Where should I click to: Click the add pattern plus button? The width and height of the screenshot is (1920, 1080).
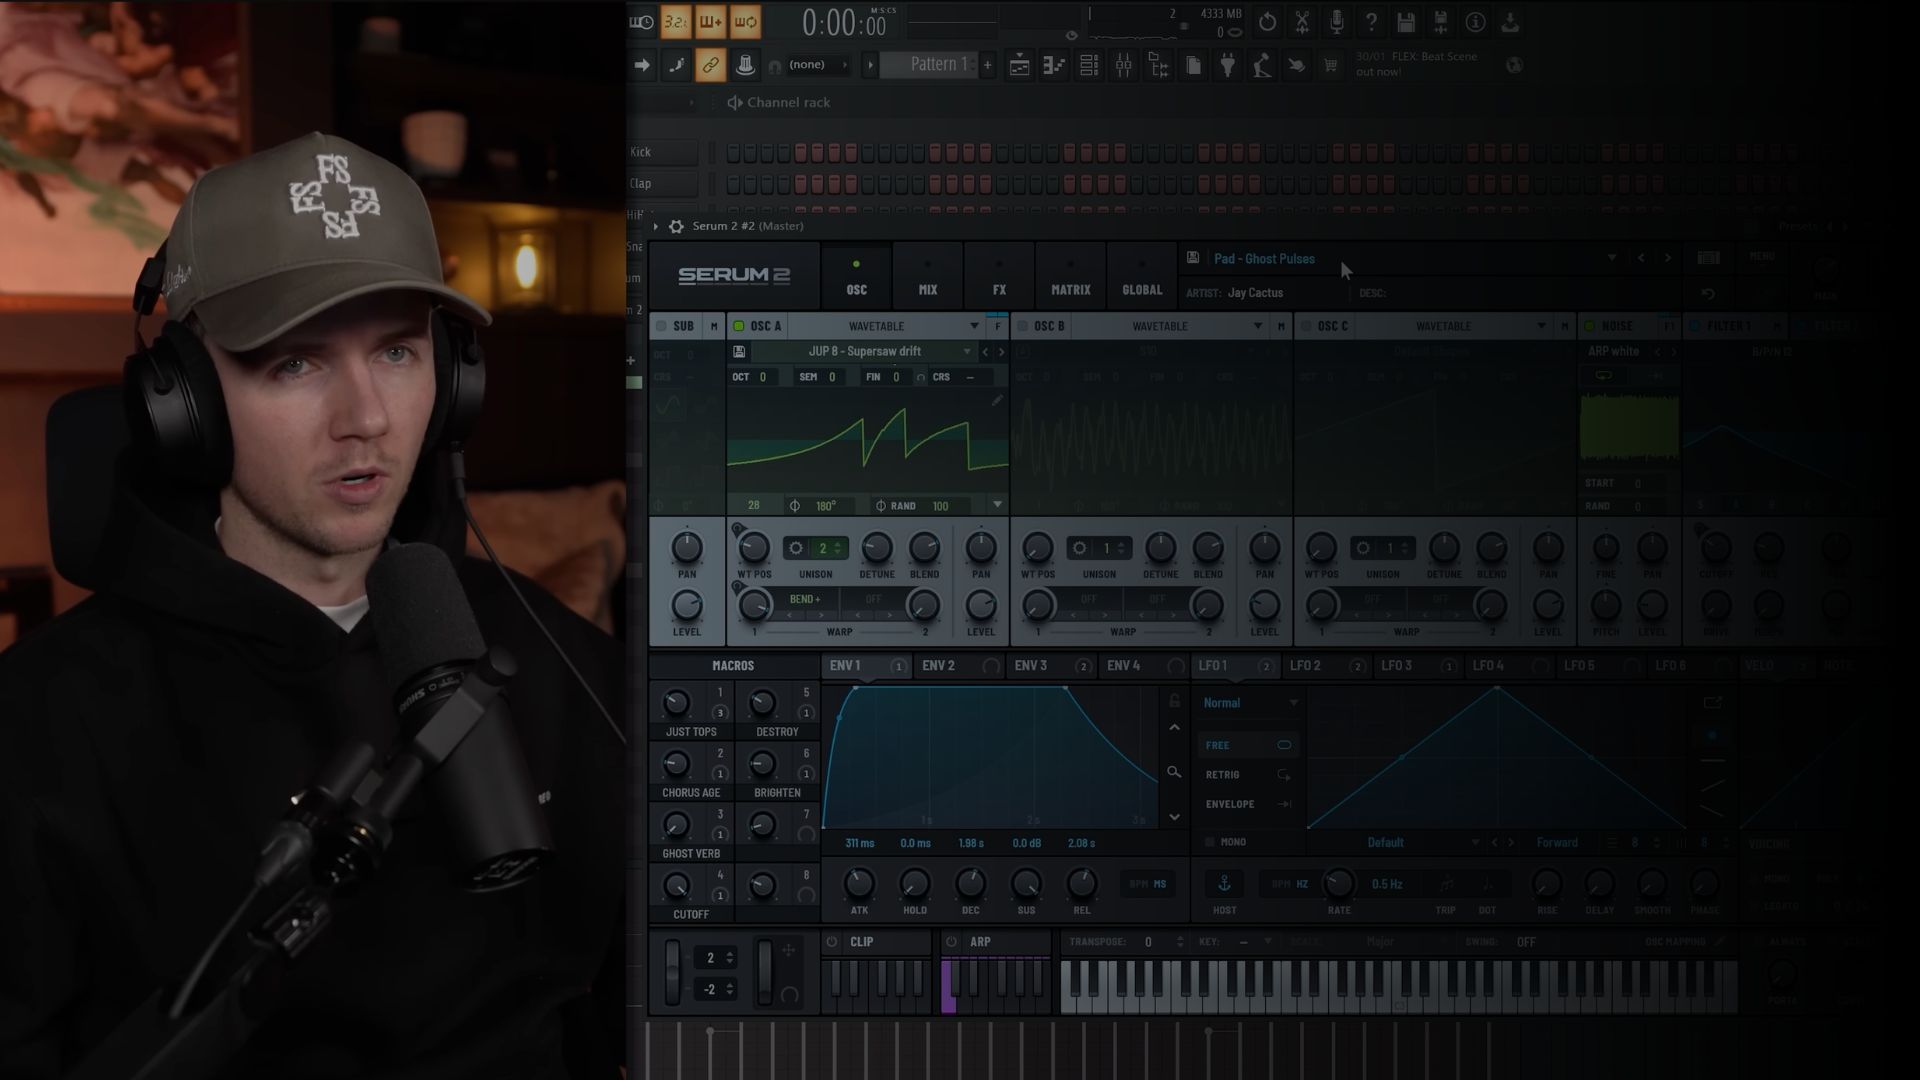point(987,65)
